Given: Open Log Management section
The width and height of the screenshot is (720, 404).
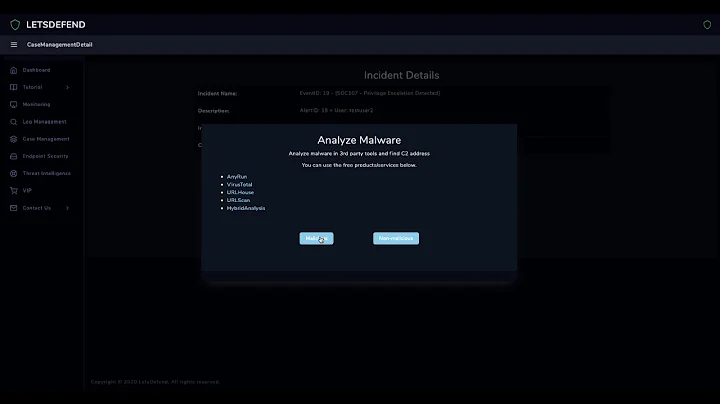Looking at the screenshot, I should click(x=45, y=122).
